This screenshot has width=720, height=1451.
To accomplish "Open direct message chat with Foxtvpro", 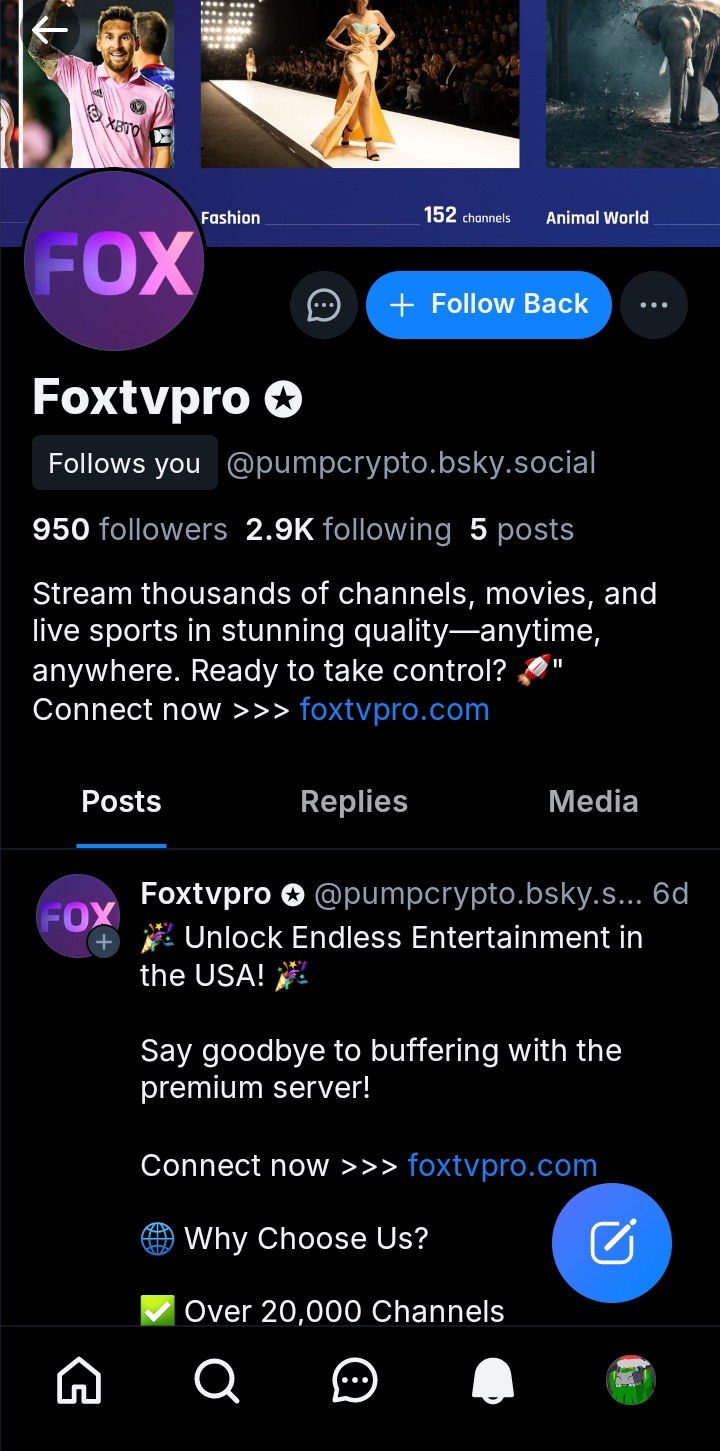I will [x=323, y=305].
